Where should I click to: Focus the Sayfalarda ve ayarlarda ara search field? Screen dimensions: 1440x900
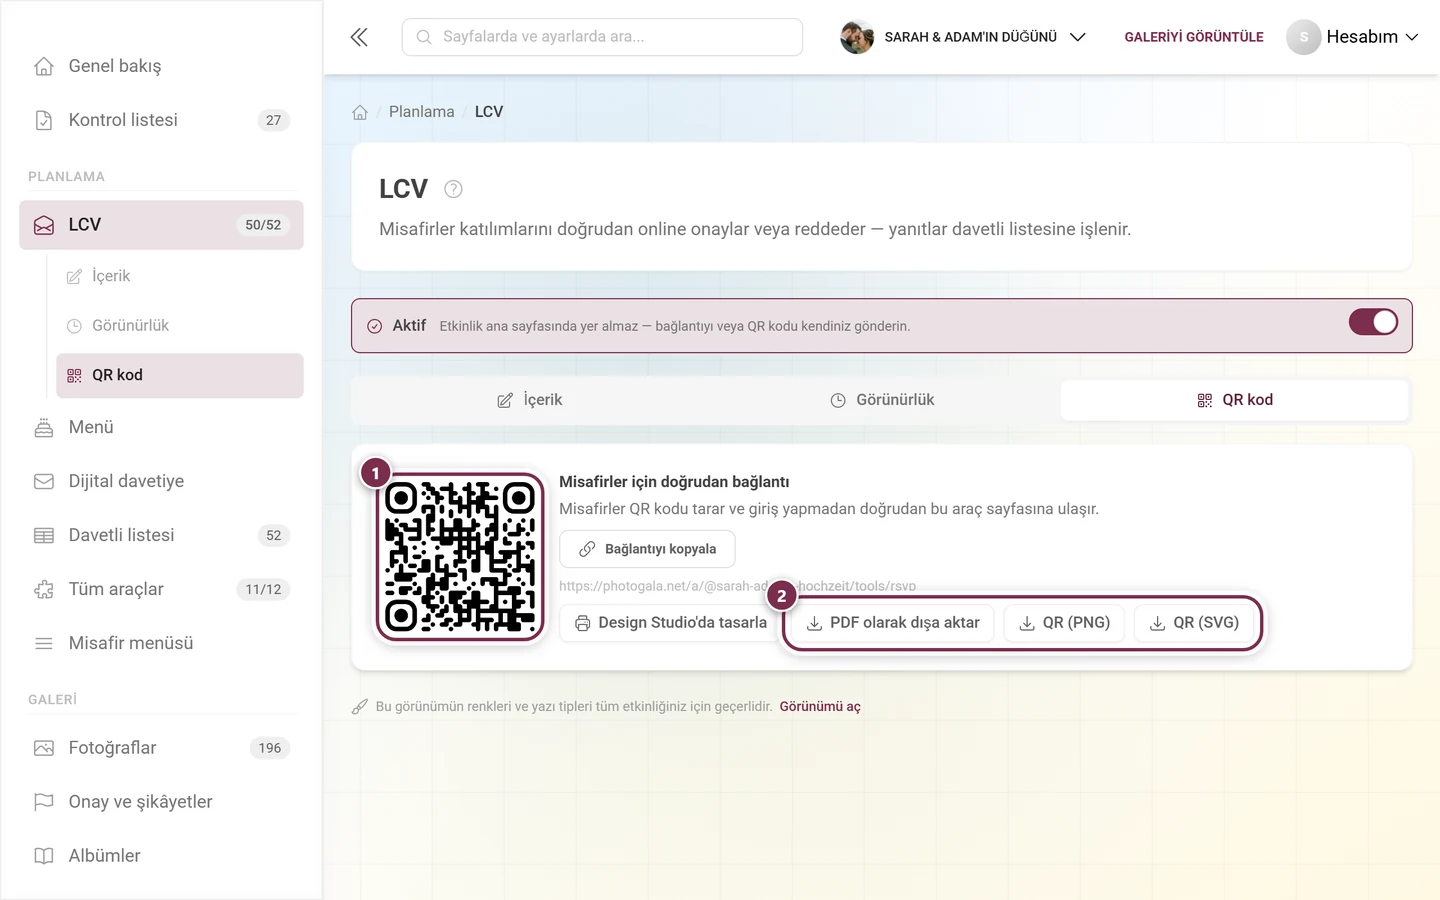point(602,37)
